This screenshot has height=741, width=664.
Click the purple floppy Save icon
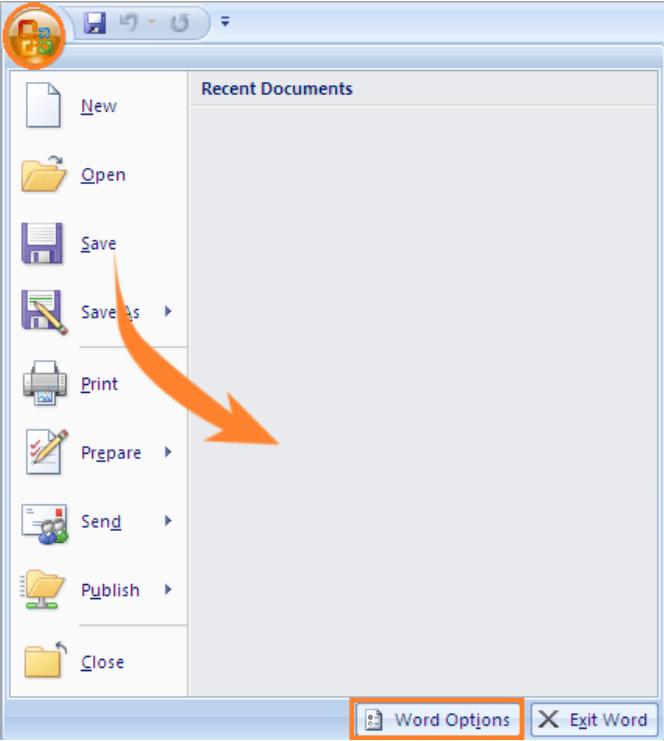click(42, 243)
